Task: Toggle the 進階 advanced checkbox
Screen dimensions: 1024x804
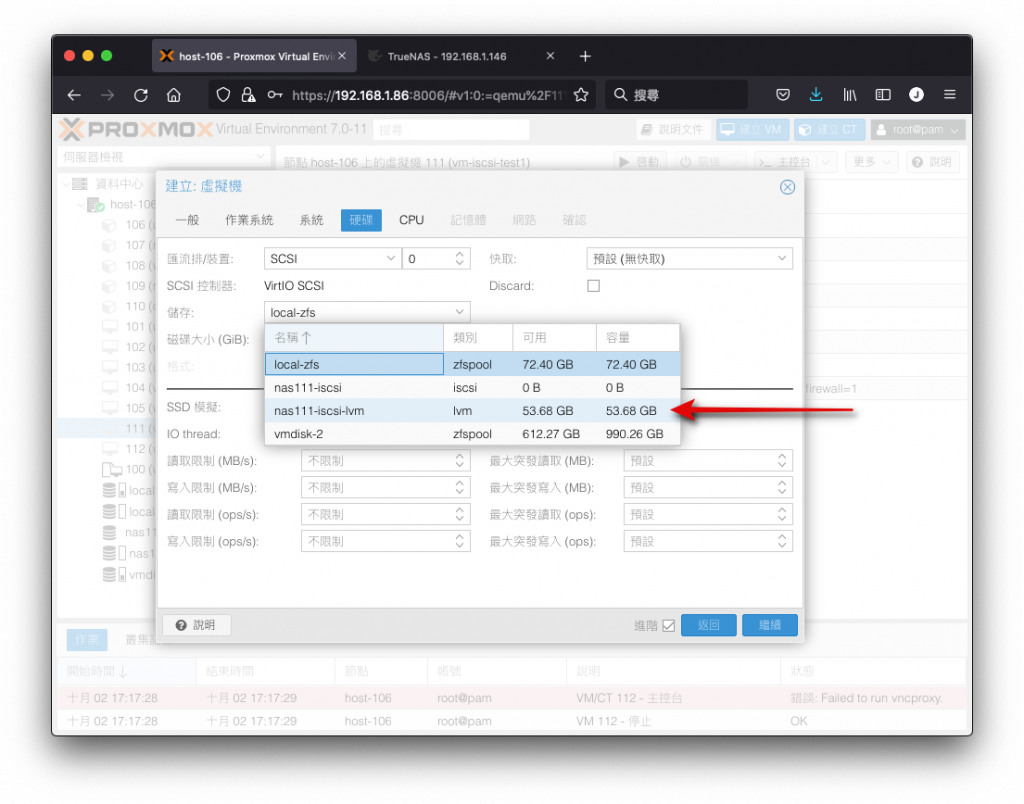Action: click(668, 626)
